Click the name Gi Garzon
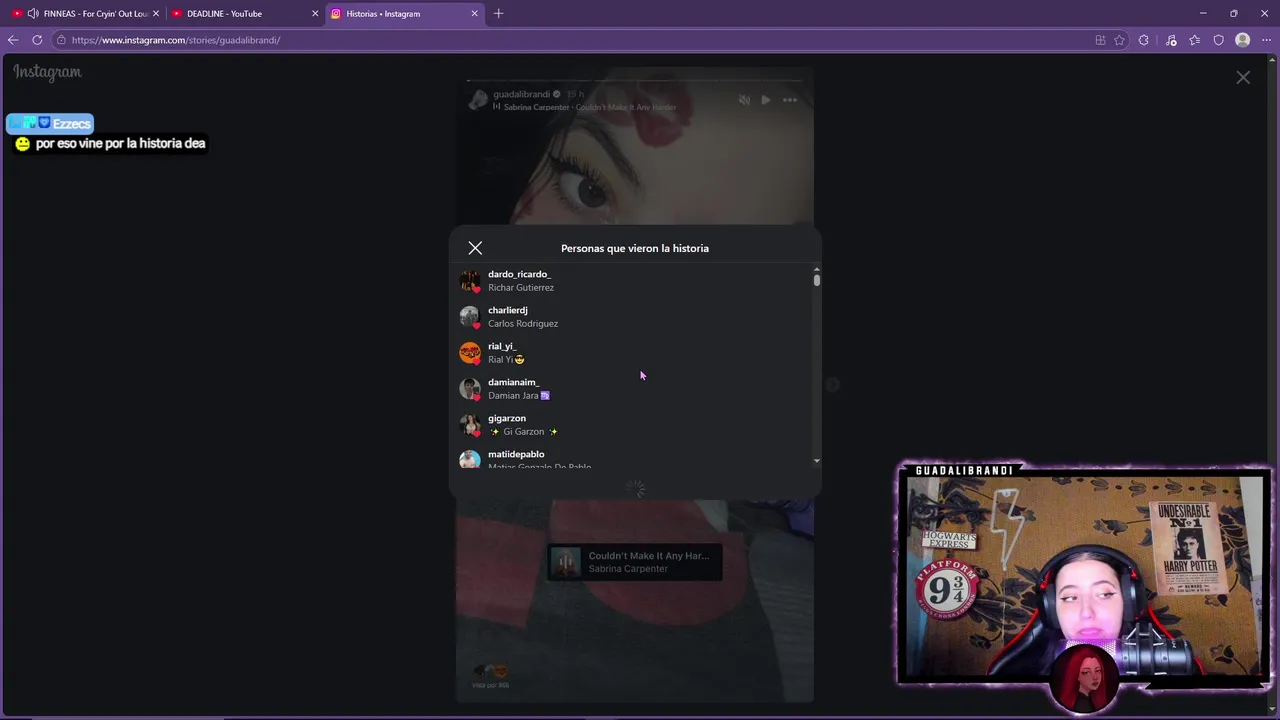The height and width of the screenshot is (720, 1280). tap(523, 432)
